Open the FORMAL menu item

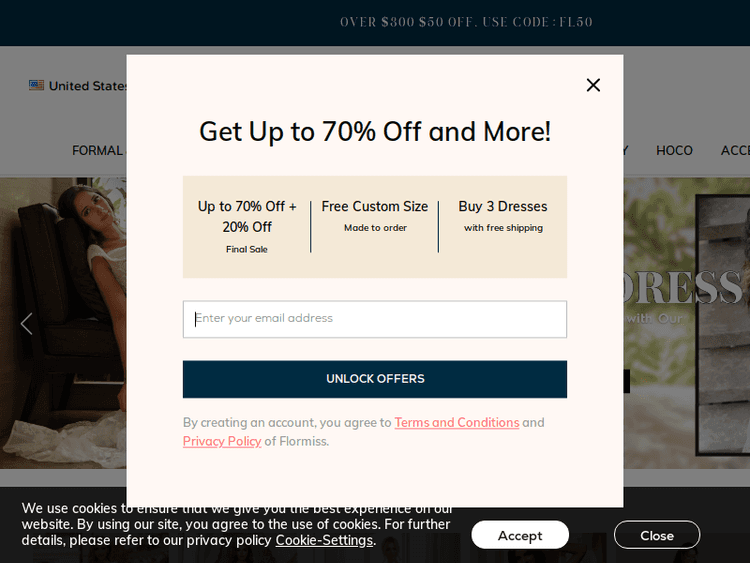(98, 151)
